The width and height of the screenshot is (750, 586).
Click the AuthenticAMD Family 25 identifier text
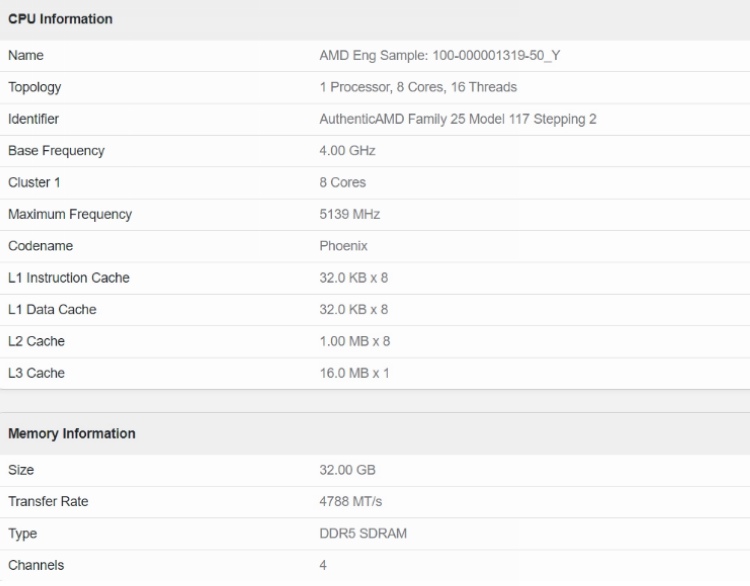[457, 119]
